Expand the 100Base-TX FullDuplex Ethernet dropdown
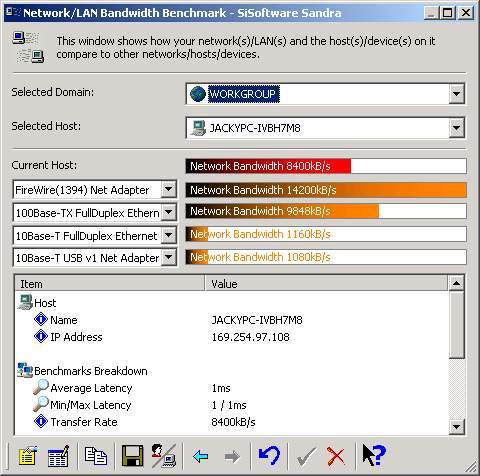The image size is (480, 476). coord(168,212)
